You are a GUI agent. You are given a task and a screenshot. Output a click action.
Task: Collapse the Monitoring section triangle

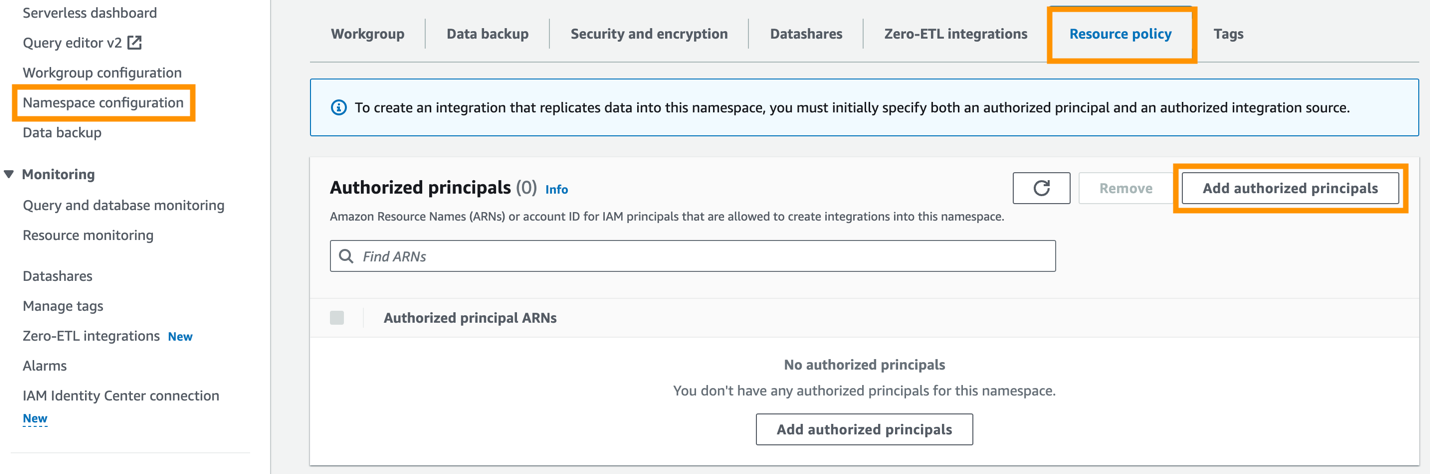coord(9,174)
